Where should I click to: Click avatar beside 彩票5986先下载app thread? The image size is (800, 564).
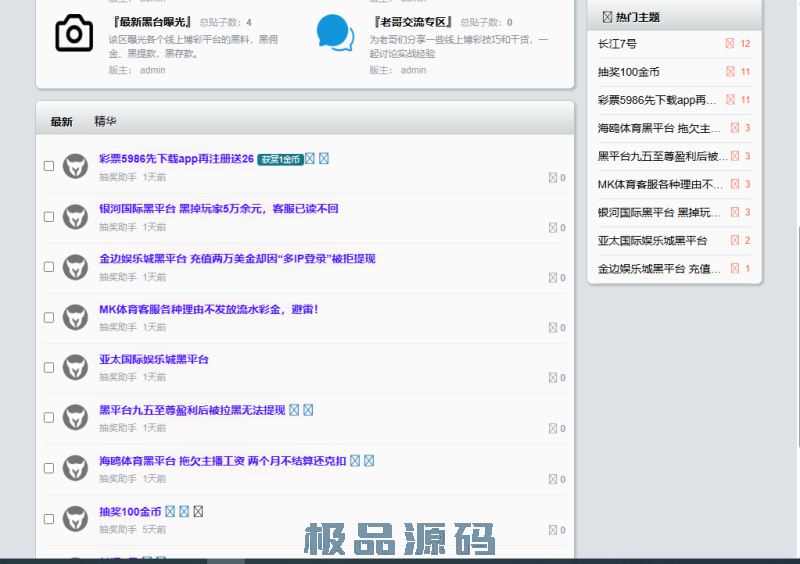(x=76, y=166)
